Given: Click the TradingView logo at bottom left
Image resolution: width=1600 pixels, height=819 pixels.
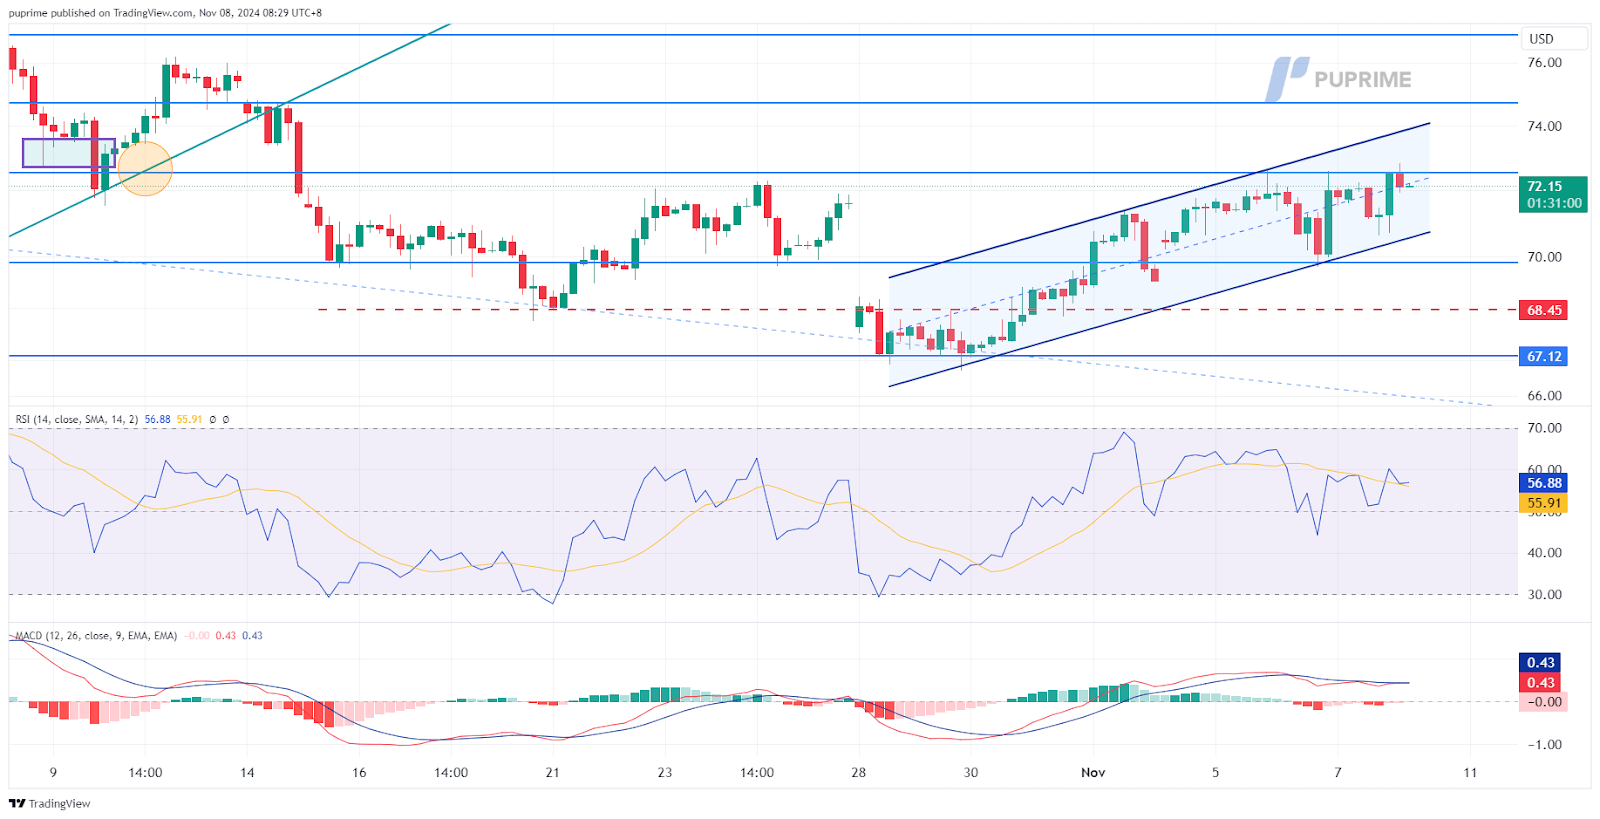Looking at the screenshot, I should [x=50, y=804].
